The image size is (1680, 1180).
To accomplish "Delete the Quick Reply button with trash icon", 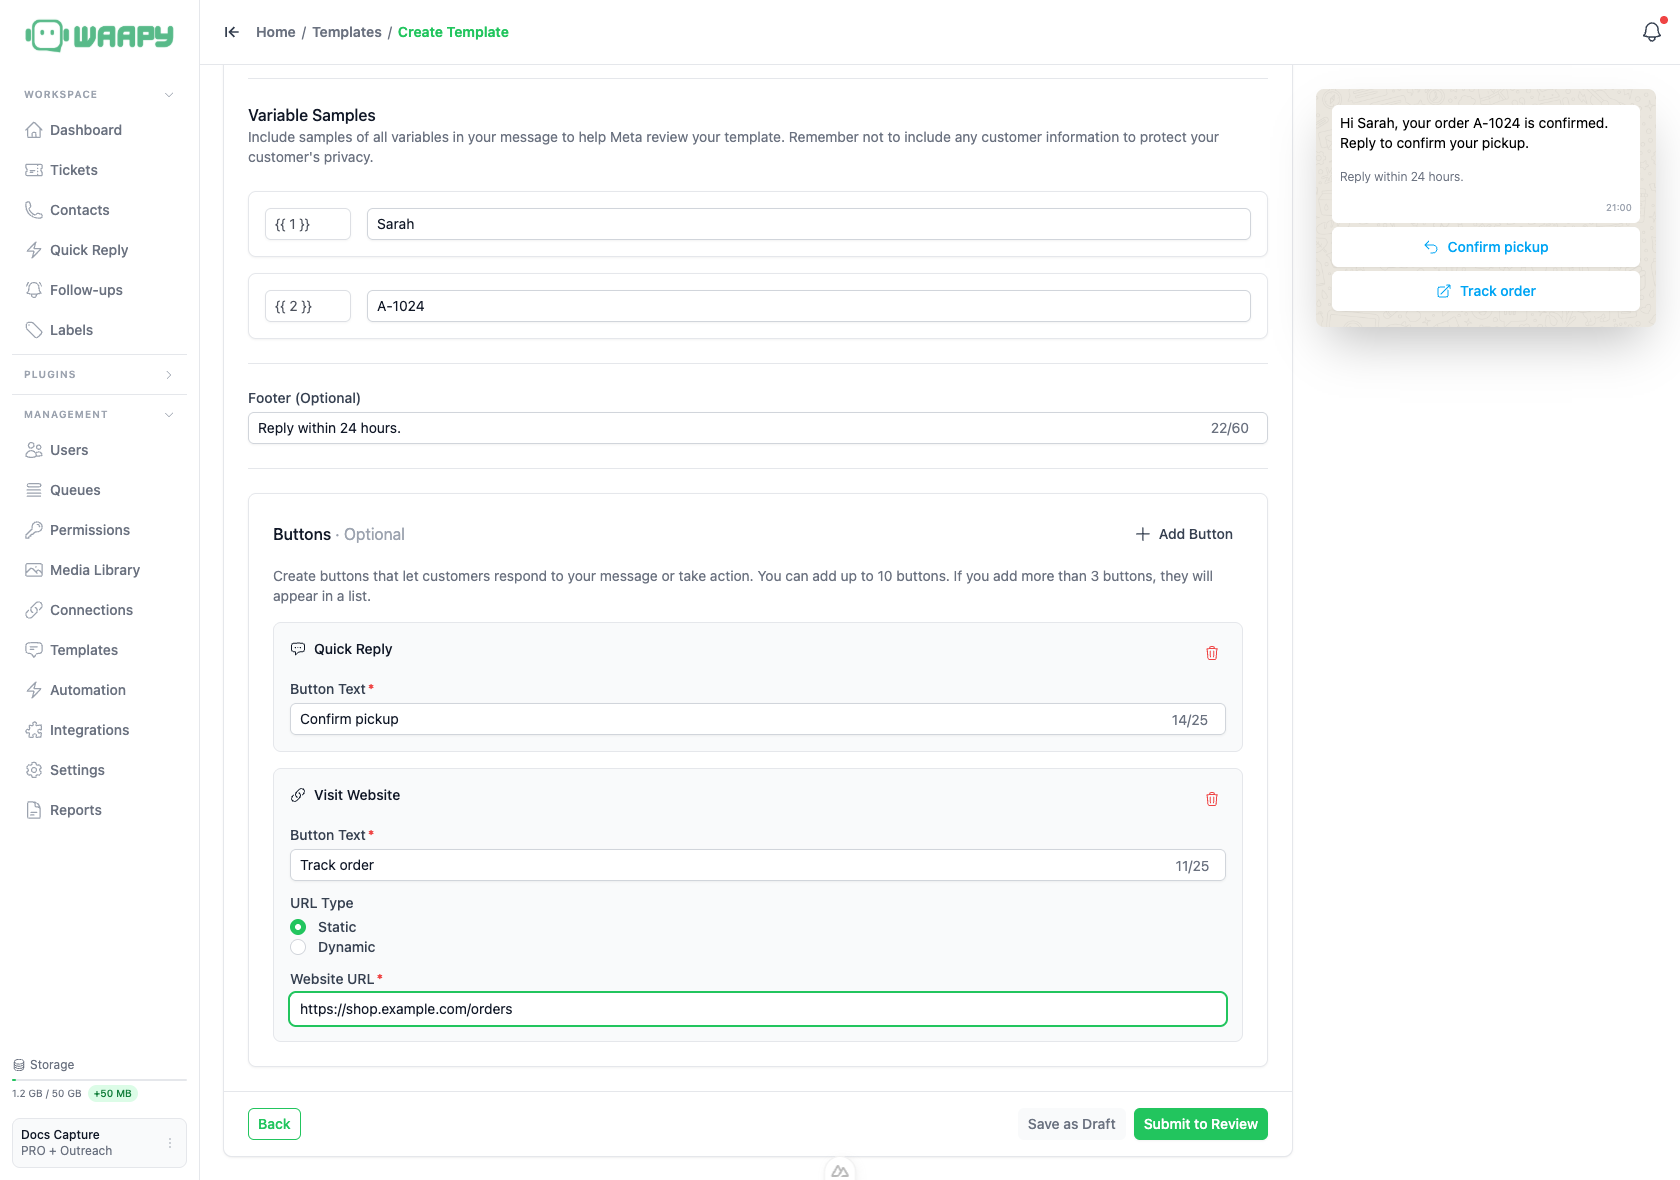I will [x=1212, y=653].
